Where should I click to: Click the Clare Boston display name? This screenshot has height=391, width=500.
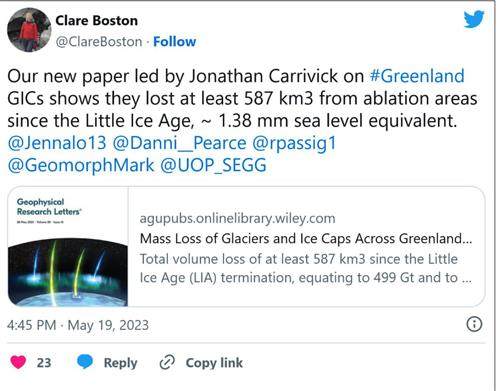[96, 21]
